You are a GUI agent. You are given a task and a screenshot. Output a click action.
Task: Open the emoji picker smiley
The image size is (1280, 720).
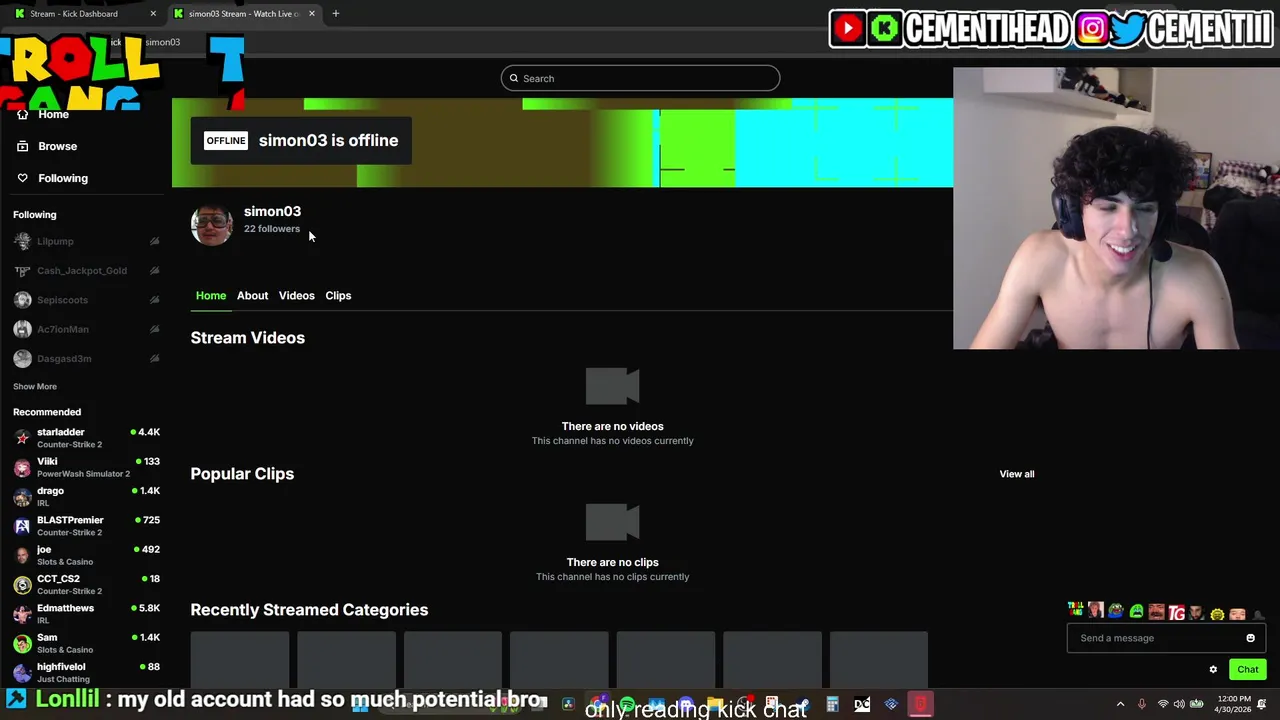pyautogui.click(x=1250, y=638)
